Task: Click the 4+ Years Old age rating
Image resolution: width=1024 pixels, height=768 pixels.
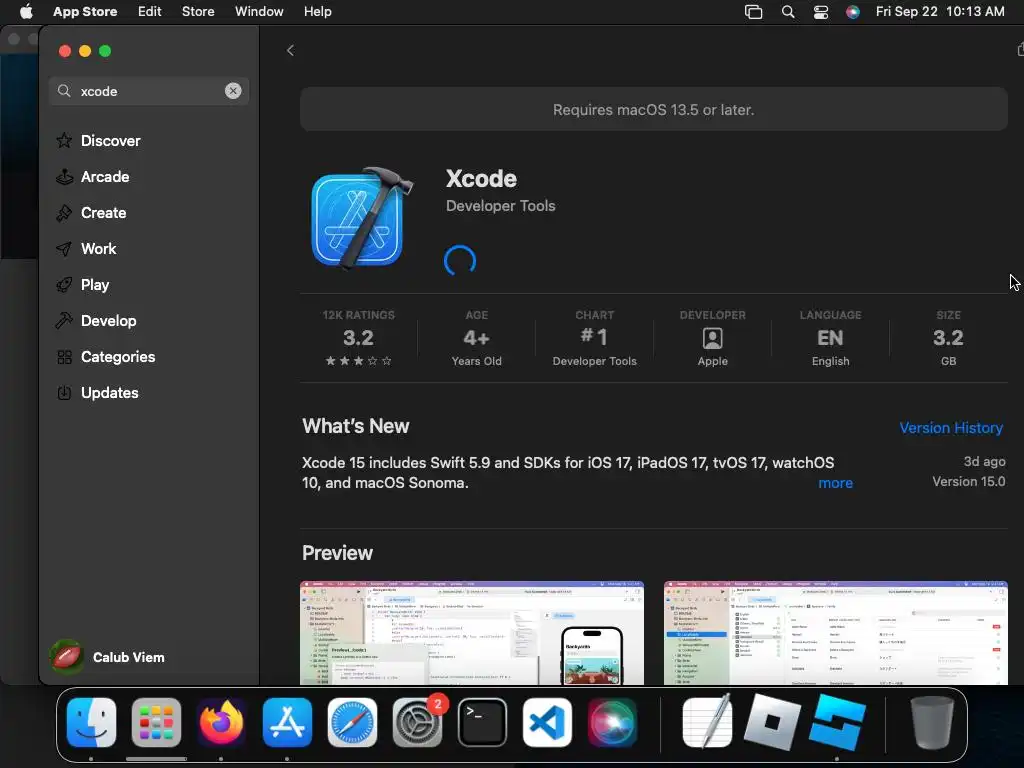Action: click(477, 338)
